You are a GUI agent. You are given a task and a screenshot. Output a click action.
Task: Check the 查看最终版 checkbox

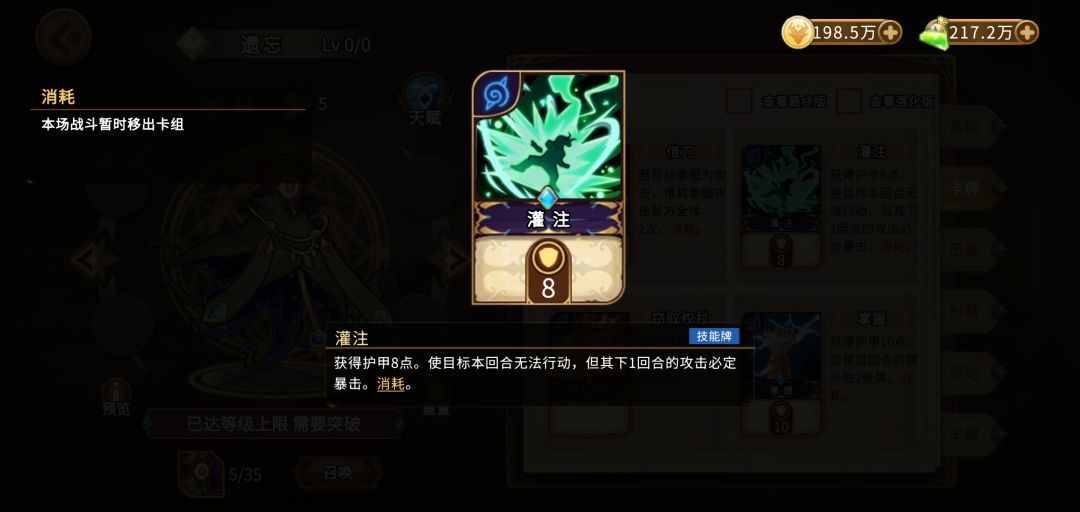click(740, 102)
